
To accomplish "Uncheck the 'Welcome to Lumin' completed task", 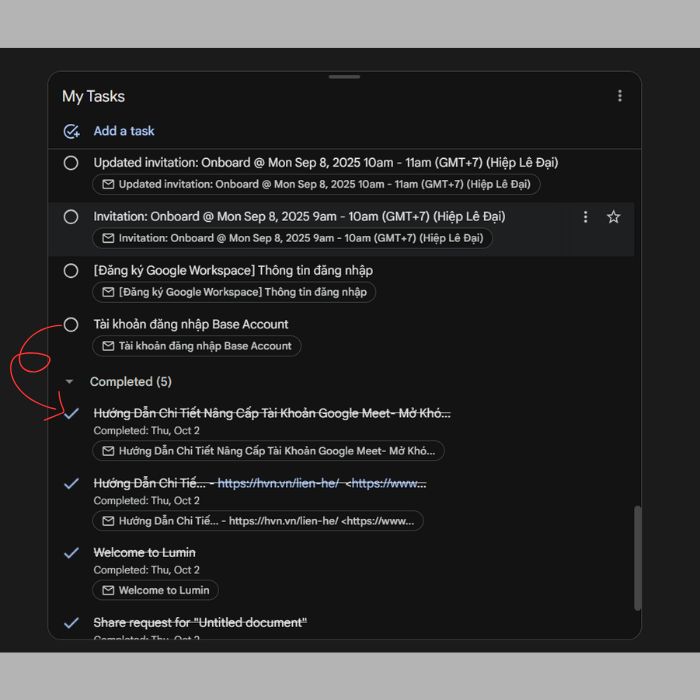I will point(71,553).
